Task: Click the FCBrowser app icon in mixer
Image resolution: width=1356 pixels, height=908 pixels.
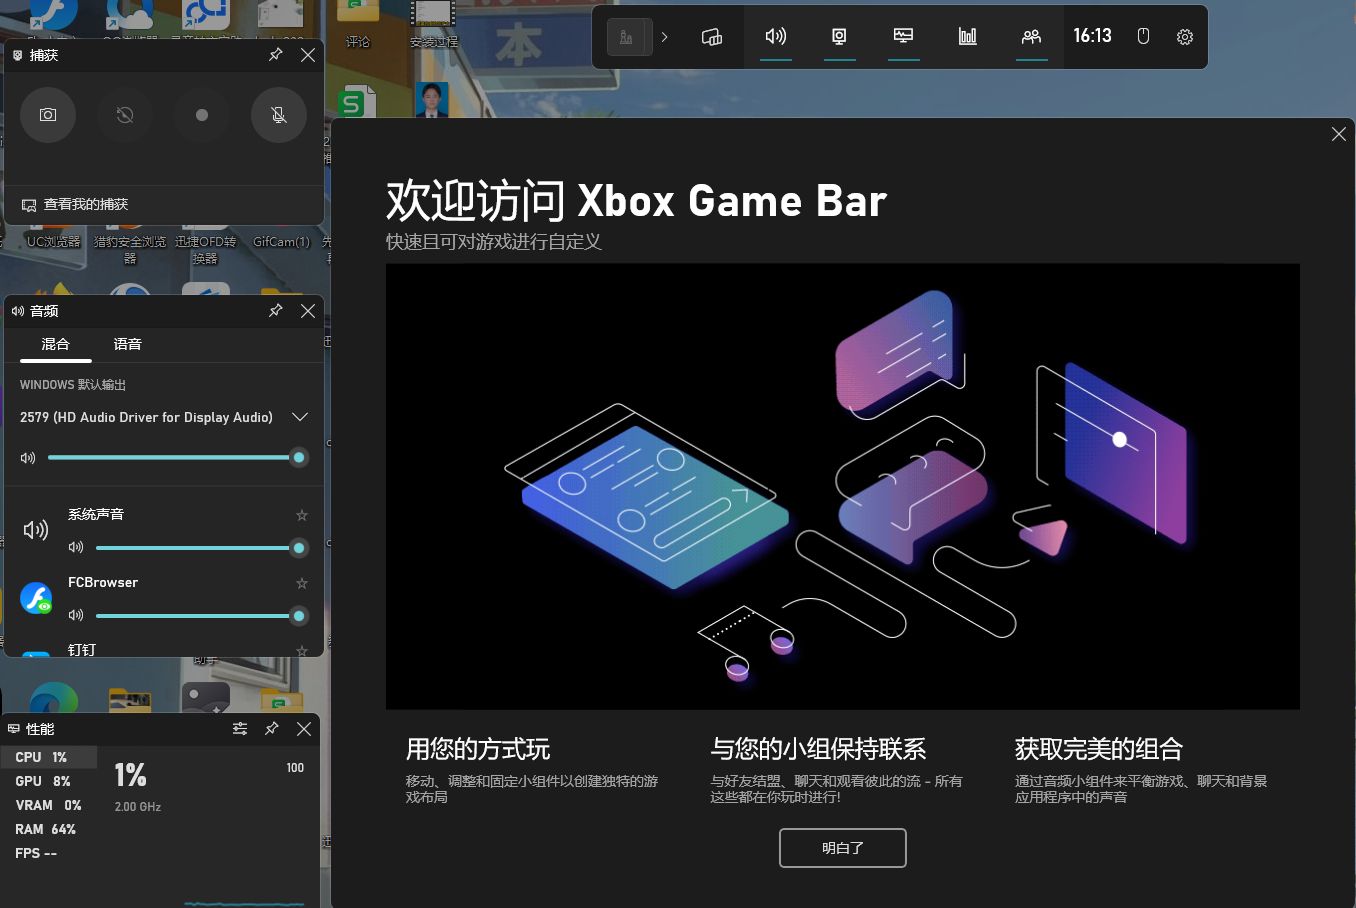Action: coord(37,598)
